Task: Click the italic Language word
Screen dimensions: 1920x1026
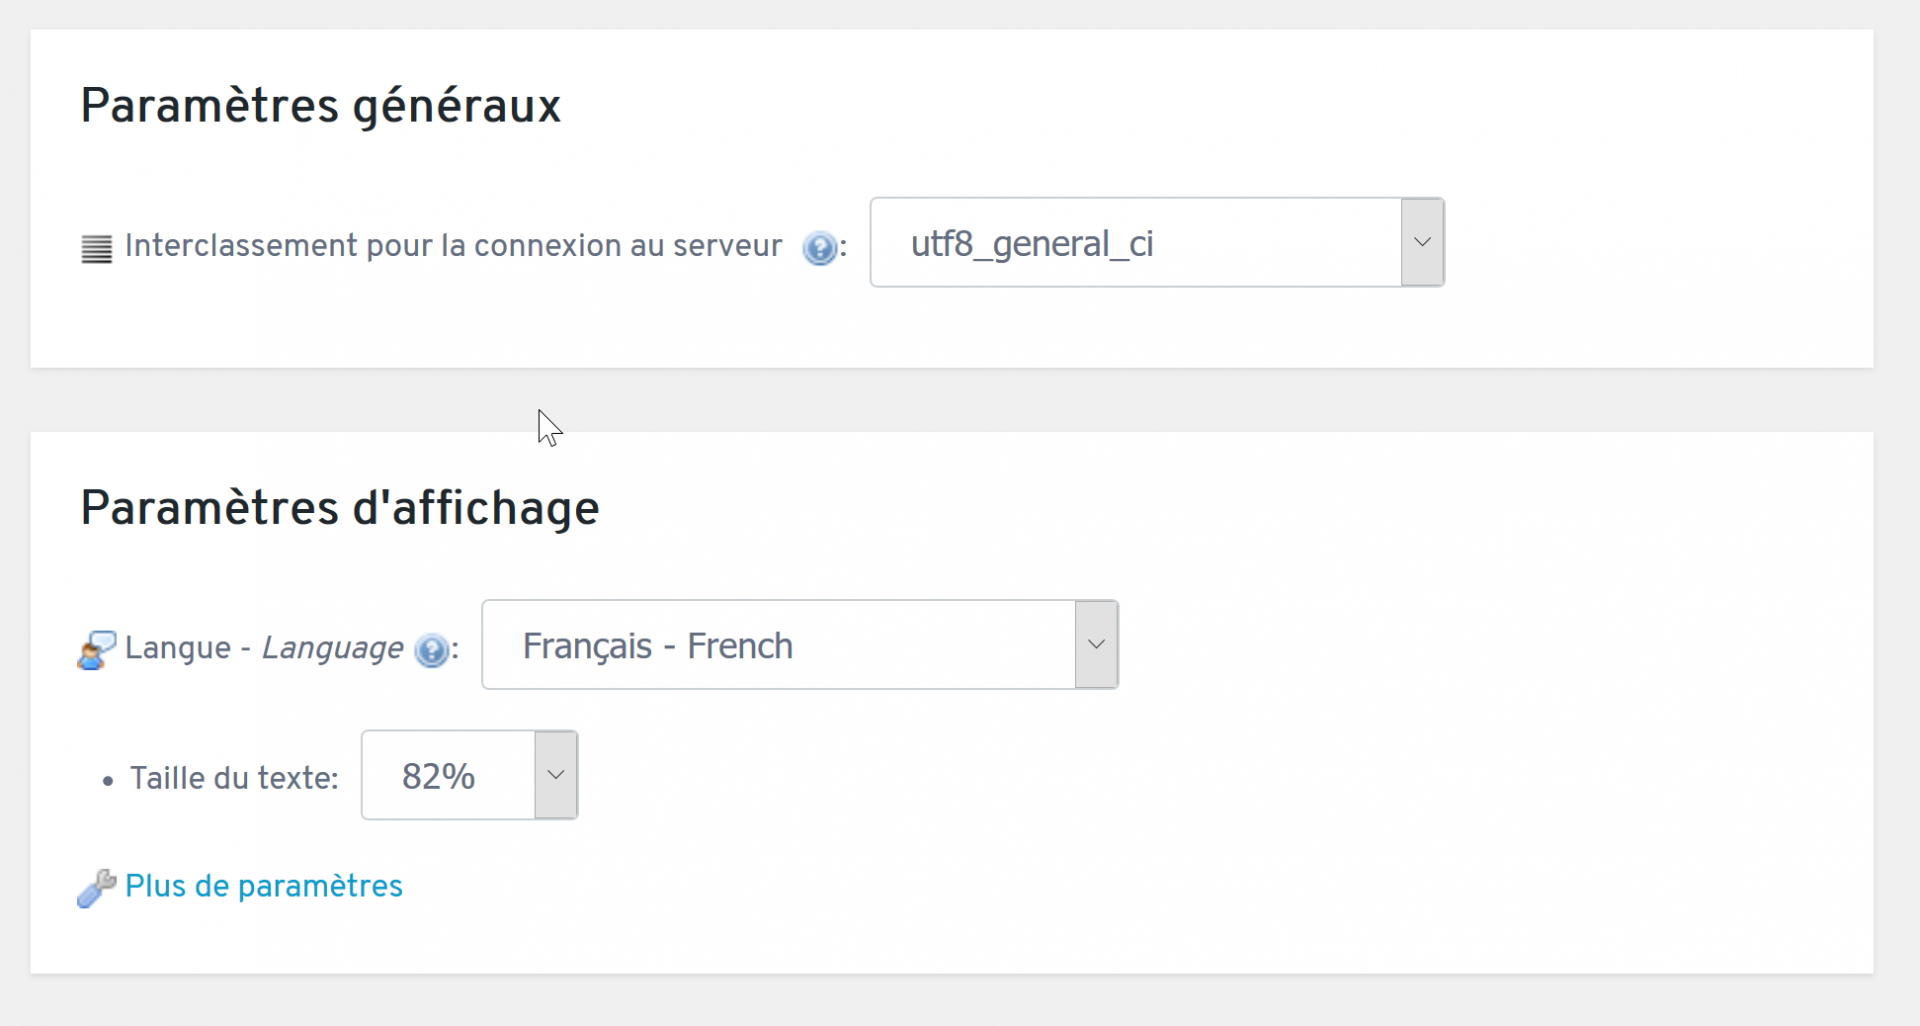Action: pyautogui.click(x=332, y=648)
